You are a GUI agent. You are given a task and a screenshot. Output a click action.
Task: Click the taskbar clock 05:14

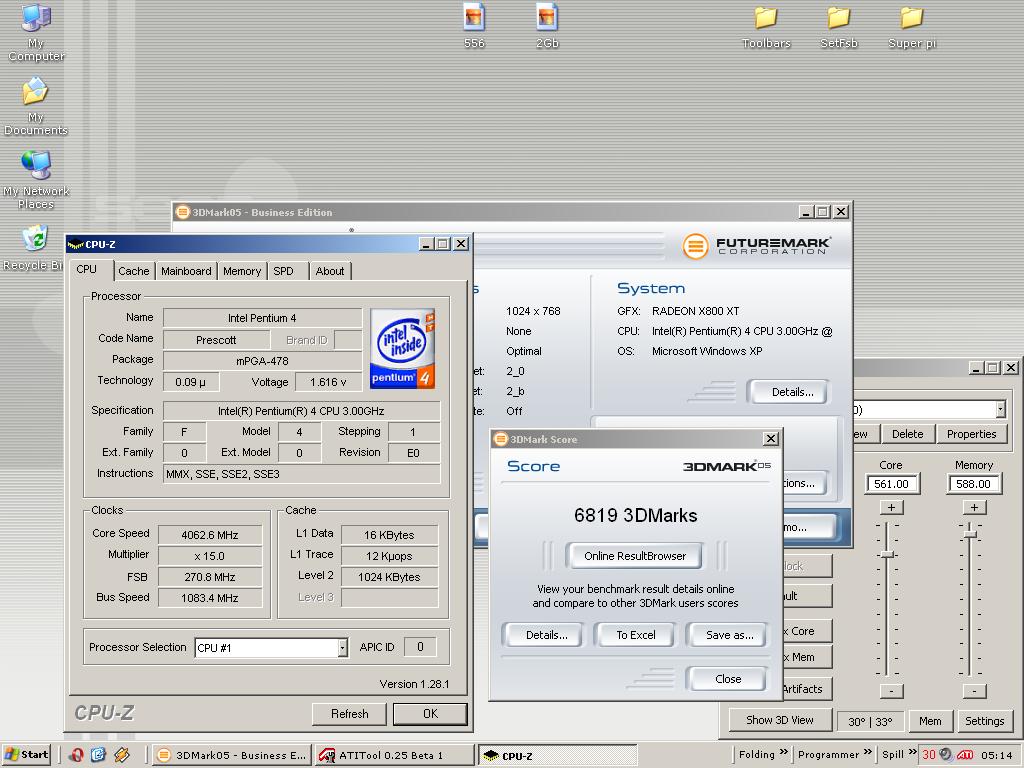pyautogui.click(x=997, y=755)
